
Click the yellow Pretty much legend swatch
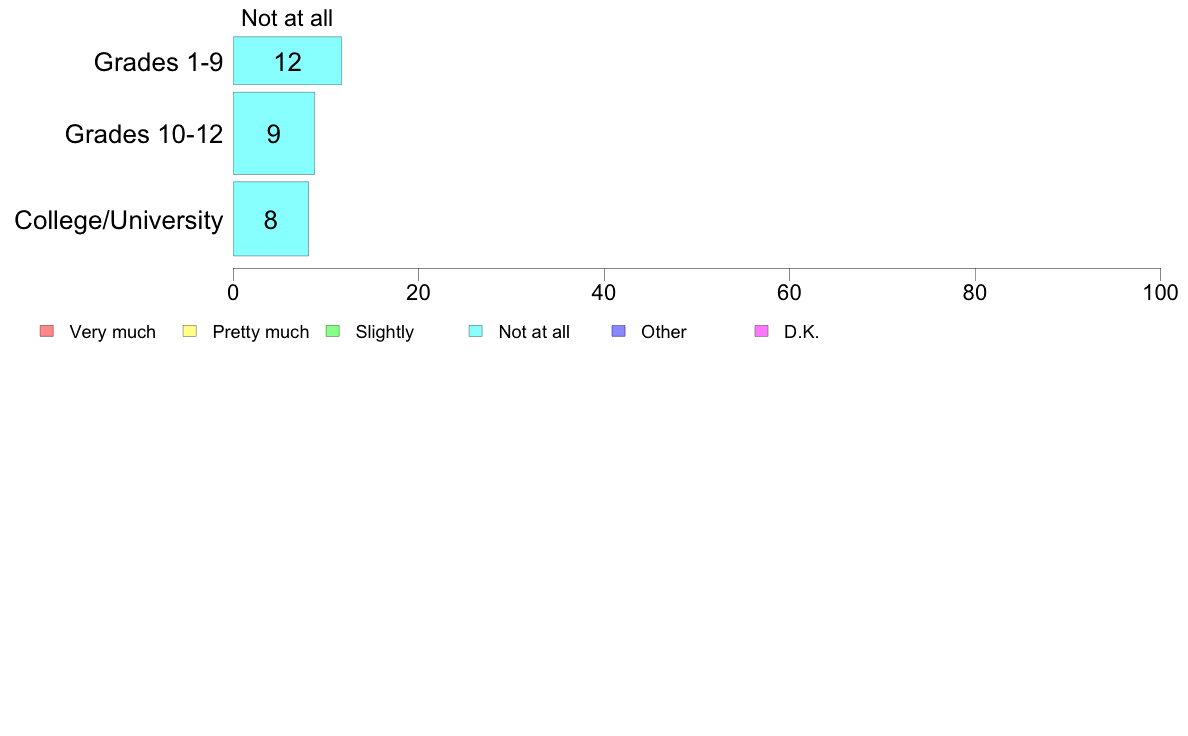(190, 331)
